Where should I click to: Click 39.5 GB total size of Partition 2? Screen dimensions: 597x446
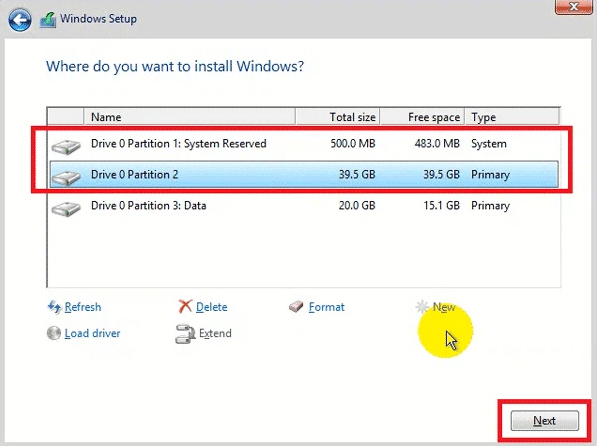tap(357, 174)
